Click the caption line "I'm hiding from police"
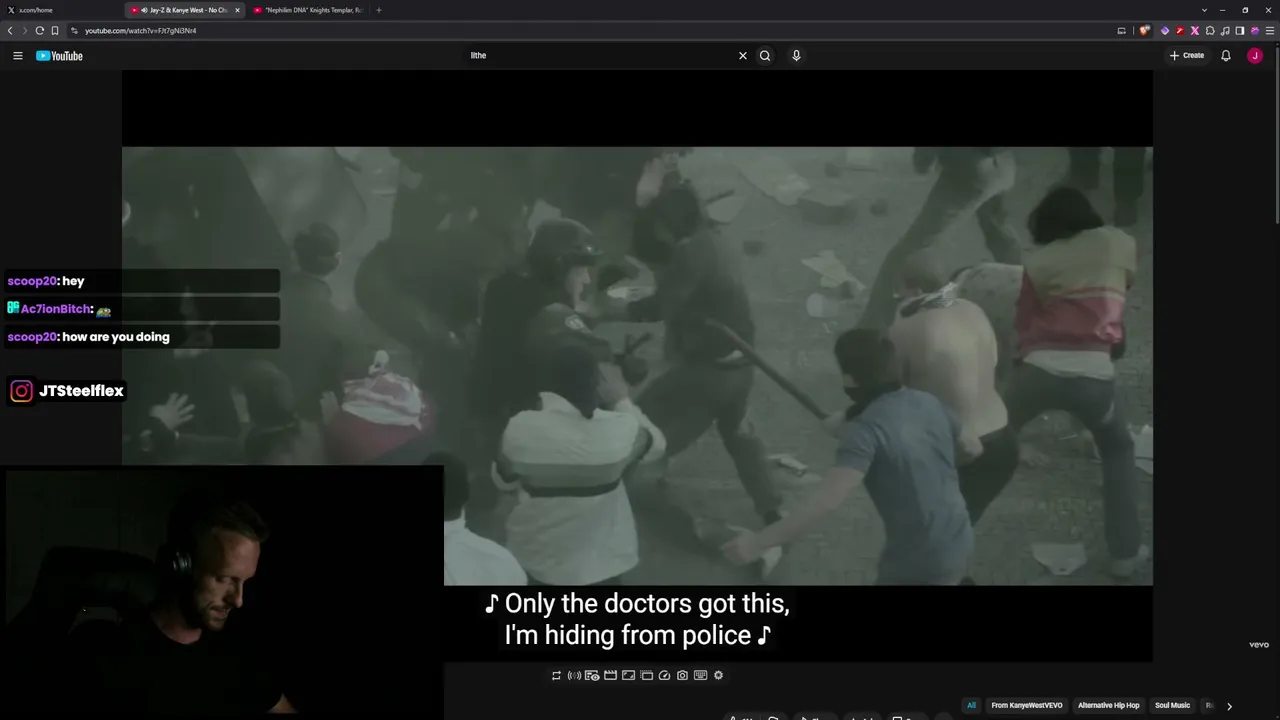 [628, 635]
